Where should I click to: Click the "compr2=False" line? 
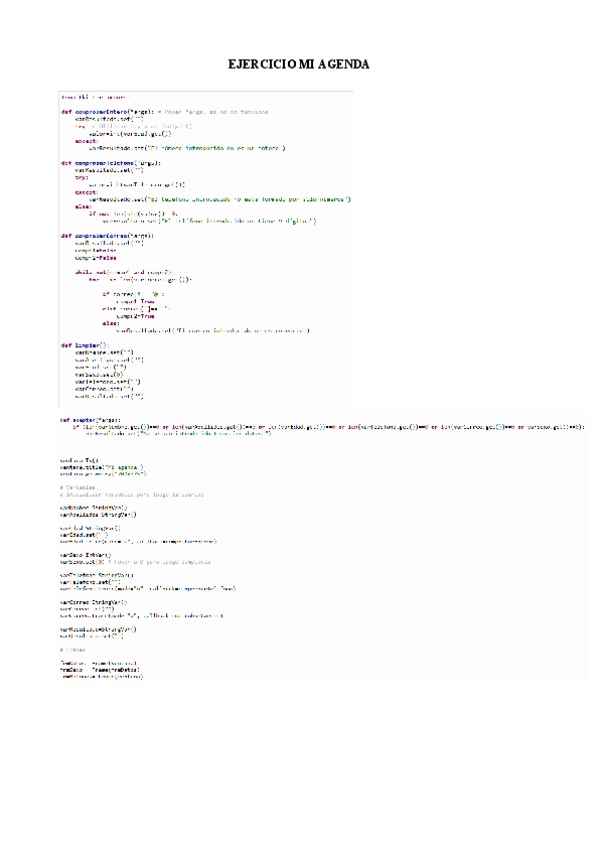(x=96, y=258)
